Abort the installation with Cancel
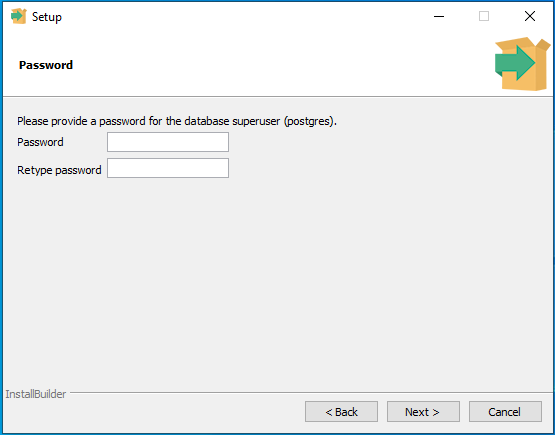Viewport: 555px width, 436px height. coord(505,412)
